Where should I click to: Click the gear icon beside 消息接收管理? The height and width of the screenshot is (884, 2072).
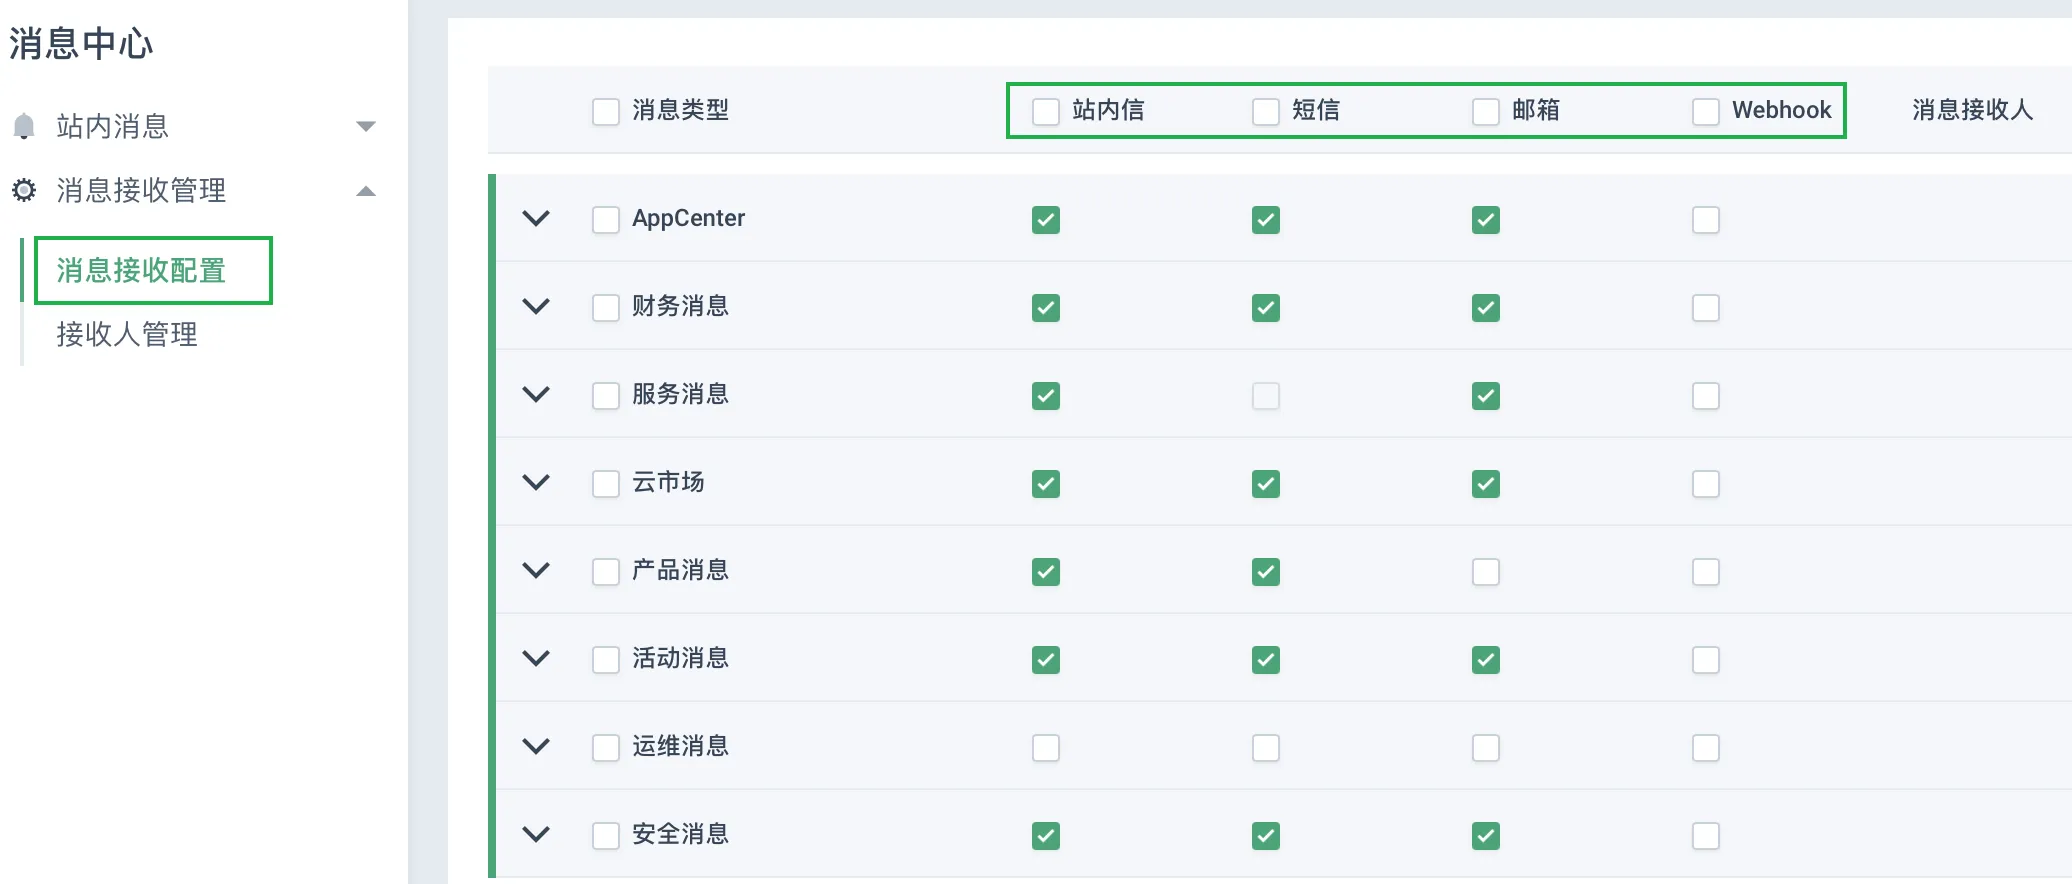pos(24,190)
